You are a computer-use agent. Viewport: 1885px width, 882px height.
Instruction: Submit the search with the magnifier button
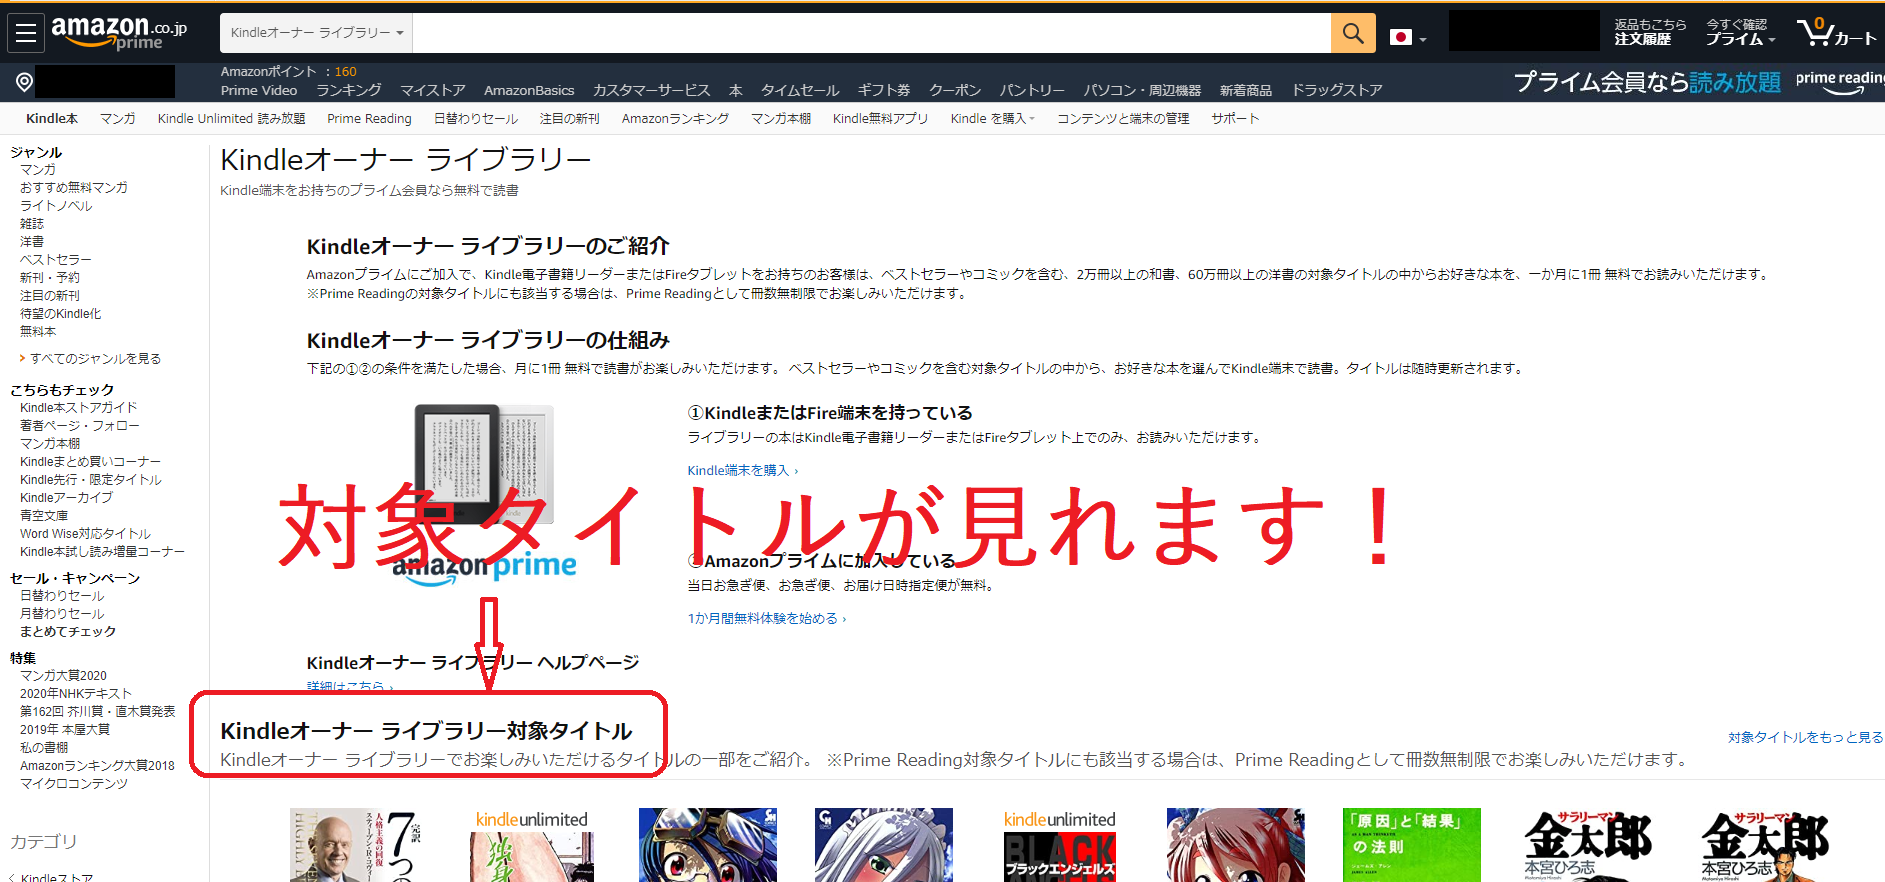(1352, 33)
